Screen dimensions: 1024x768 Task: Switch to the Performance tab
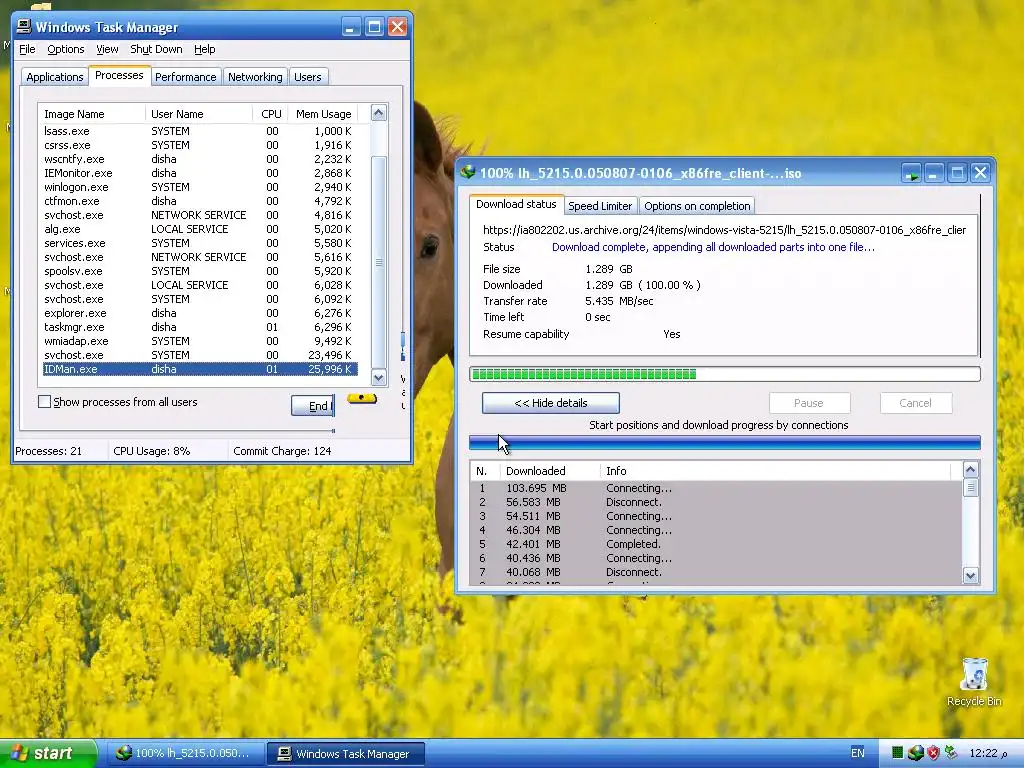point(185,77)
